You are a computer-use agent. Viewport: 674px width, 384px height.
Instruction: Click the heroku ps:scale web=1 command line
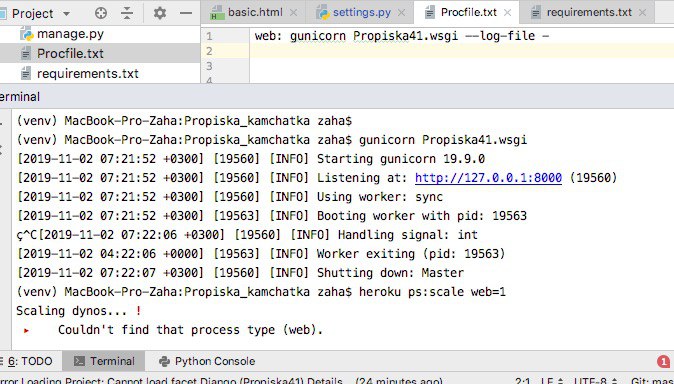point(432,292)
